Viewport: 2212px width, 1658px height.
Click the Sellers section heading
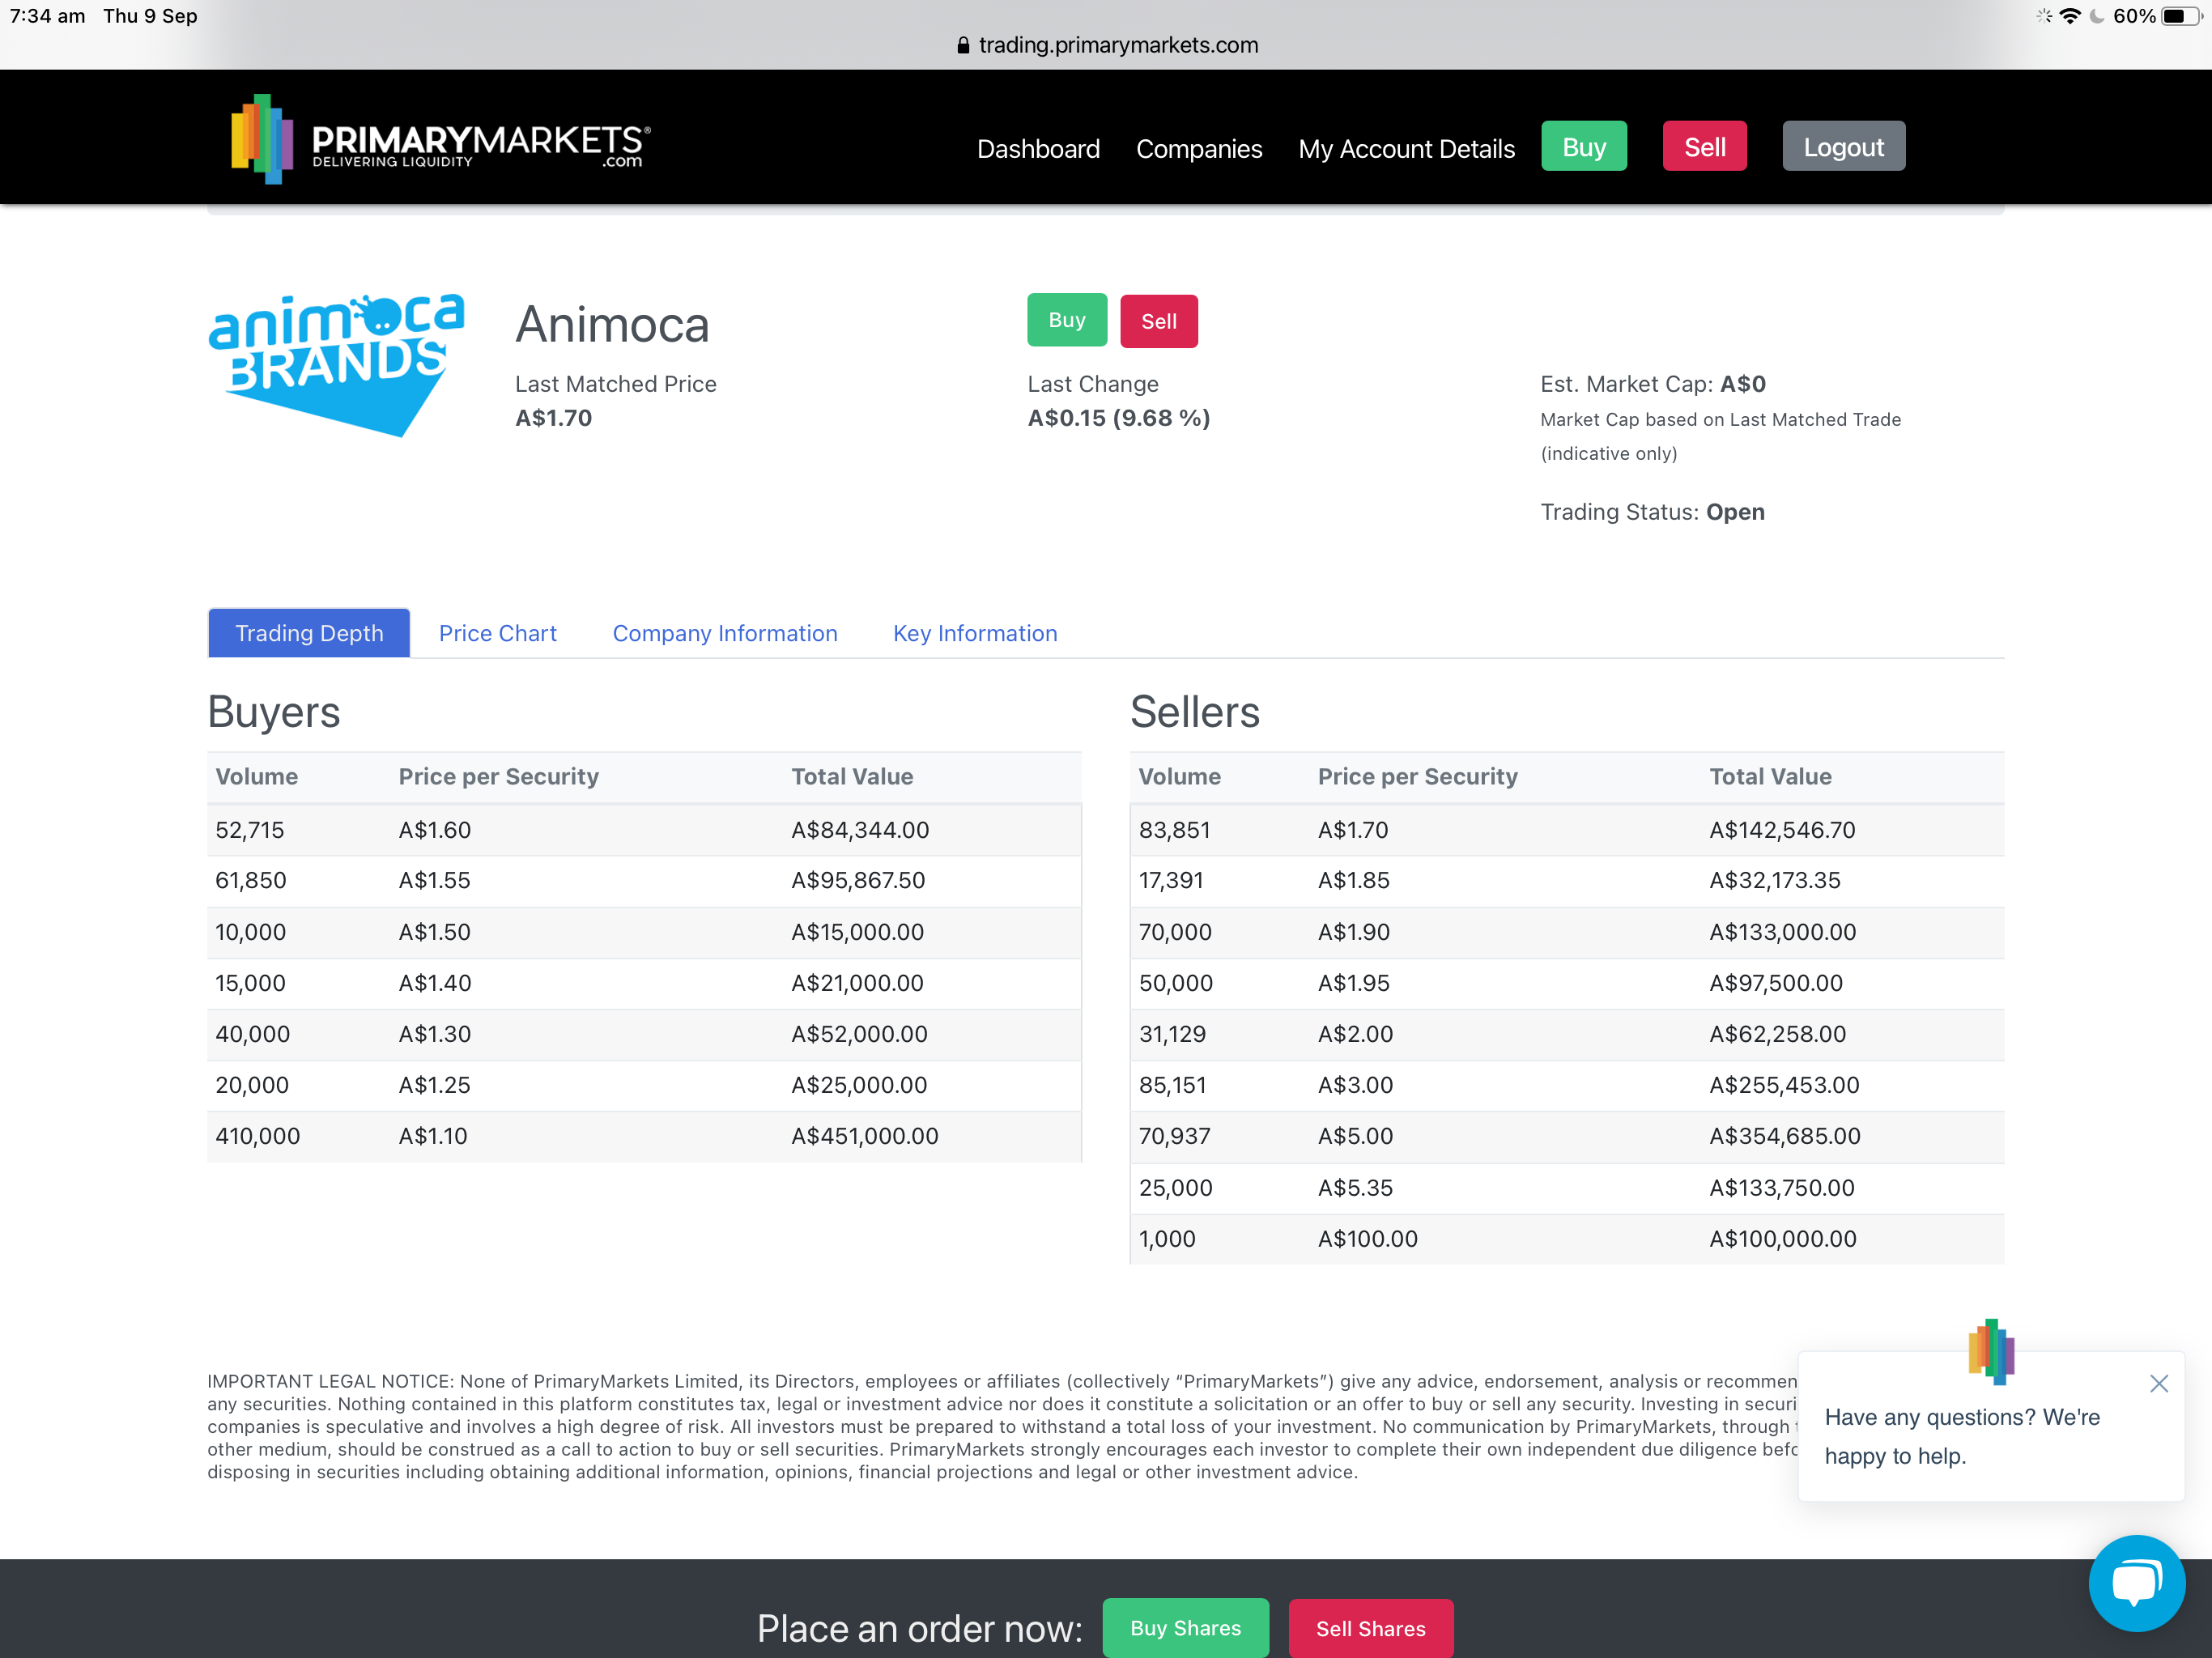(x=1194, y=711)
